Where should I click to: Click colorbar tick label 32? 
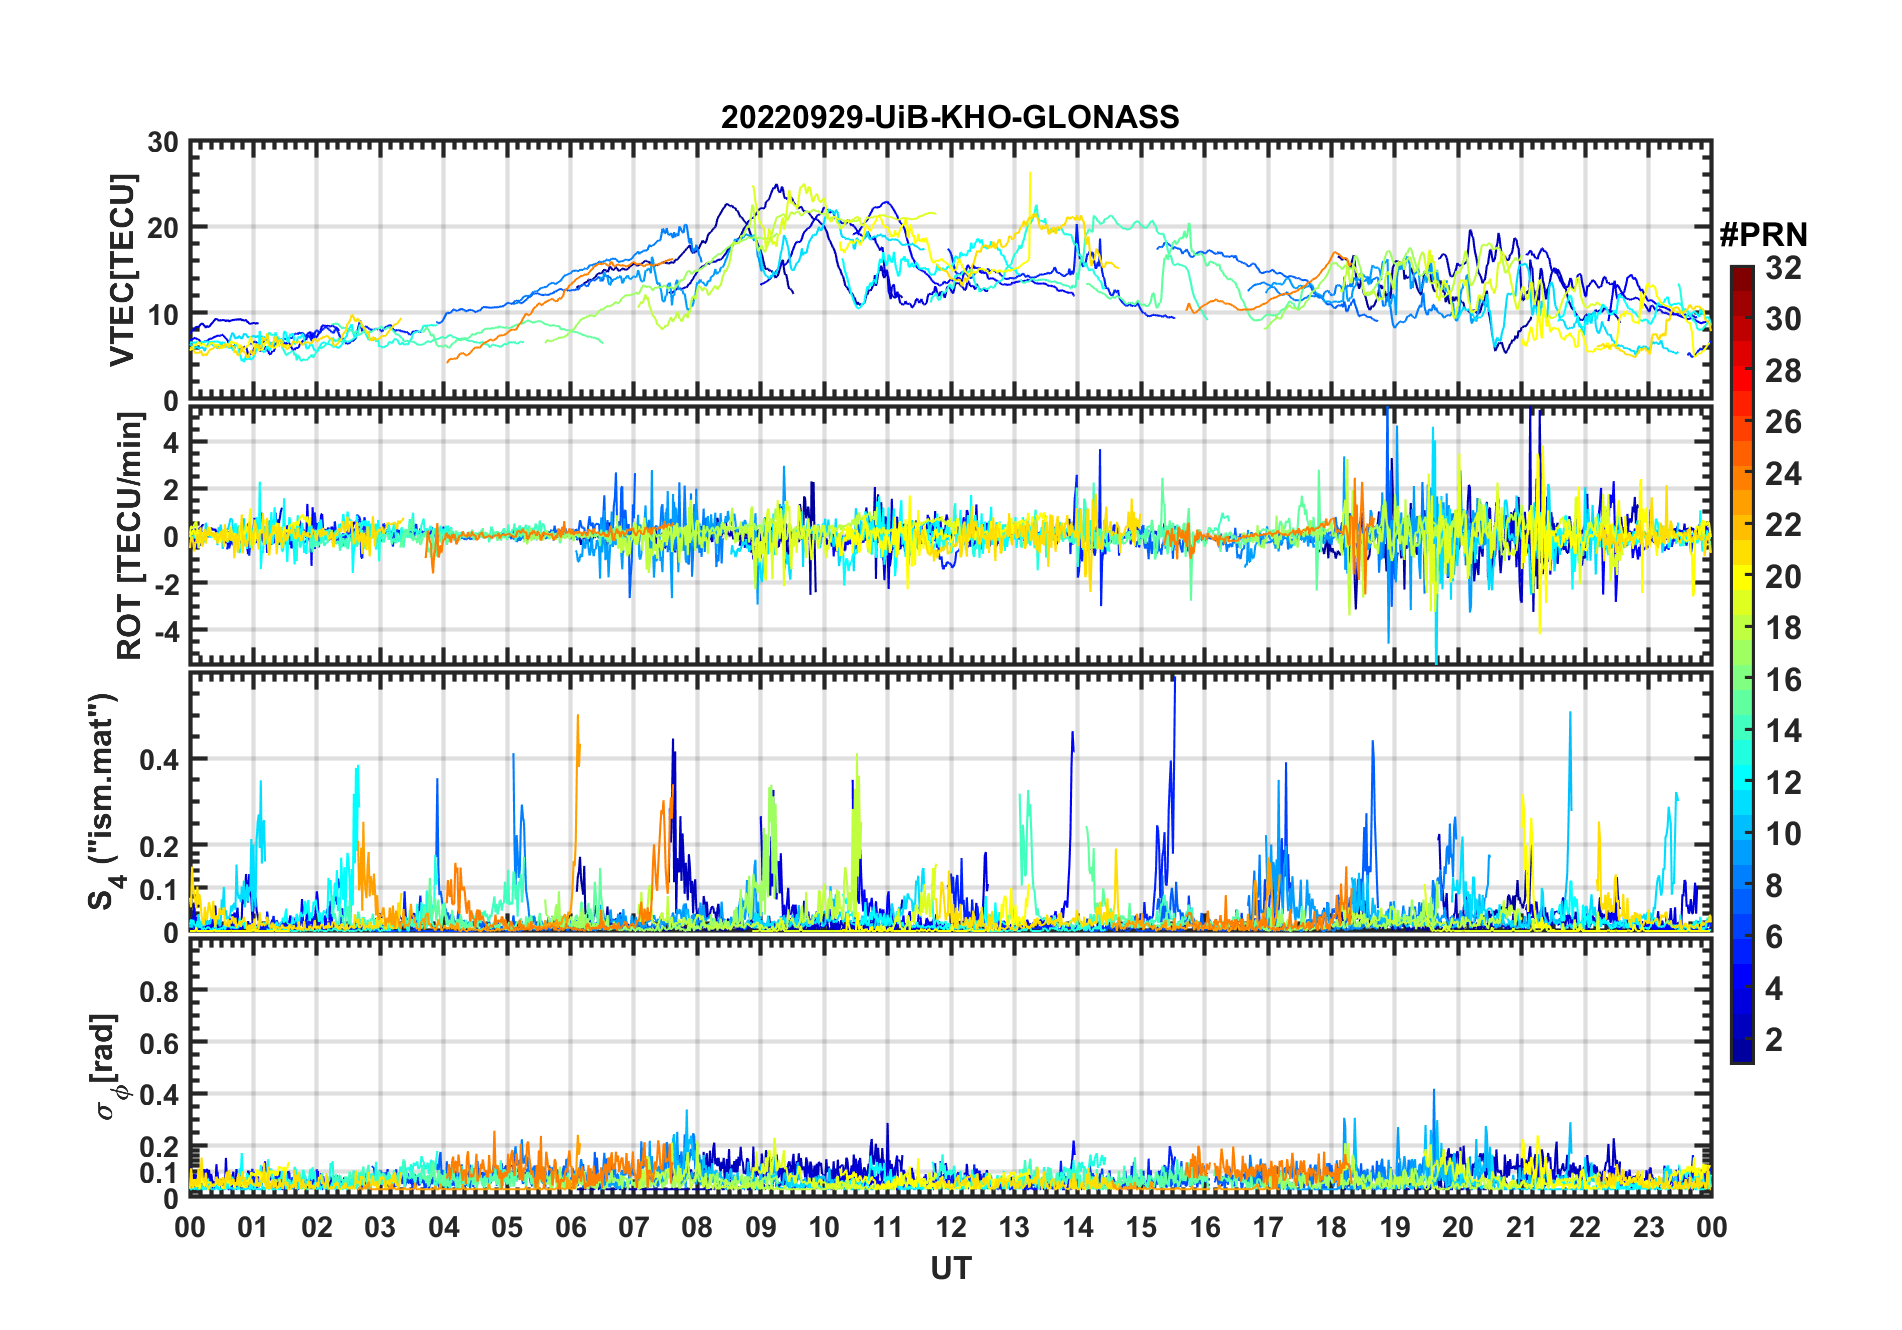click(x=1783, y=268)
